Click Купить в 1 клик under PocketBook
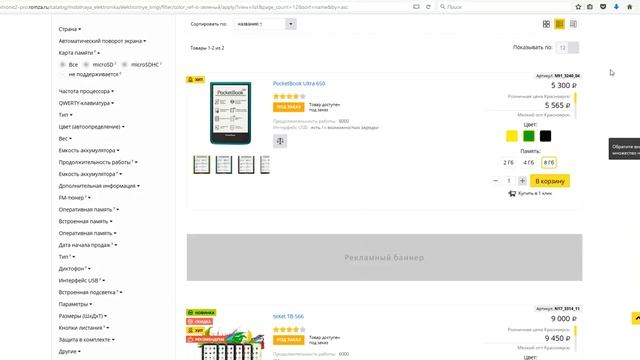Screen dimensions: 640x360 (x=530, y=193)
